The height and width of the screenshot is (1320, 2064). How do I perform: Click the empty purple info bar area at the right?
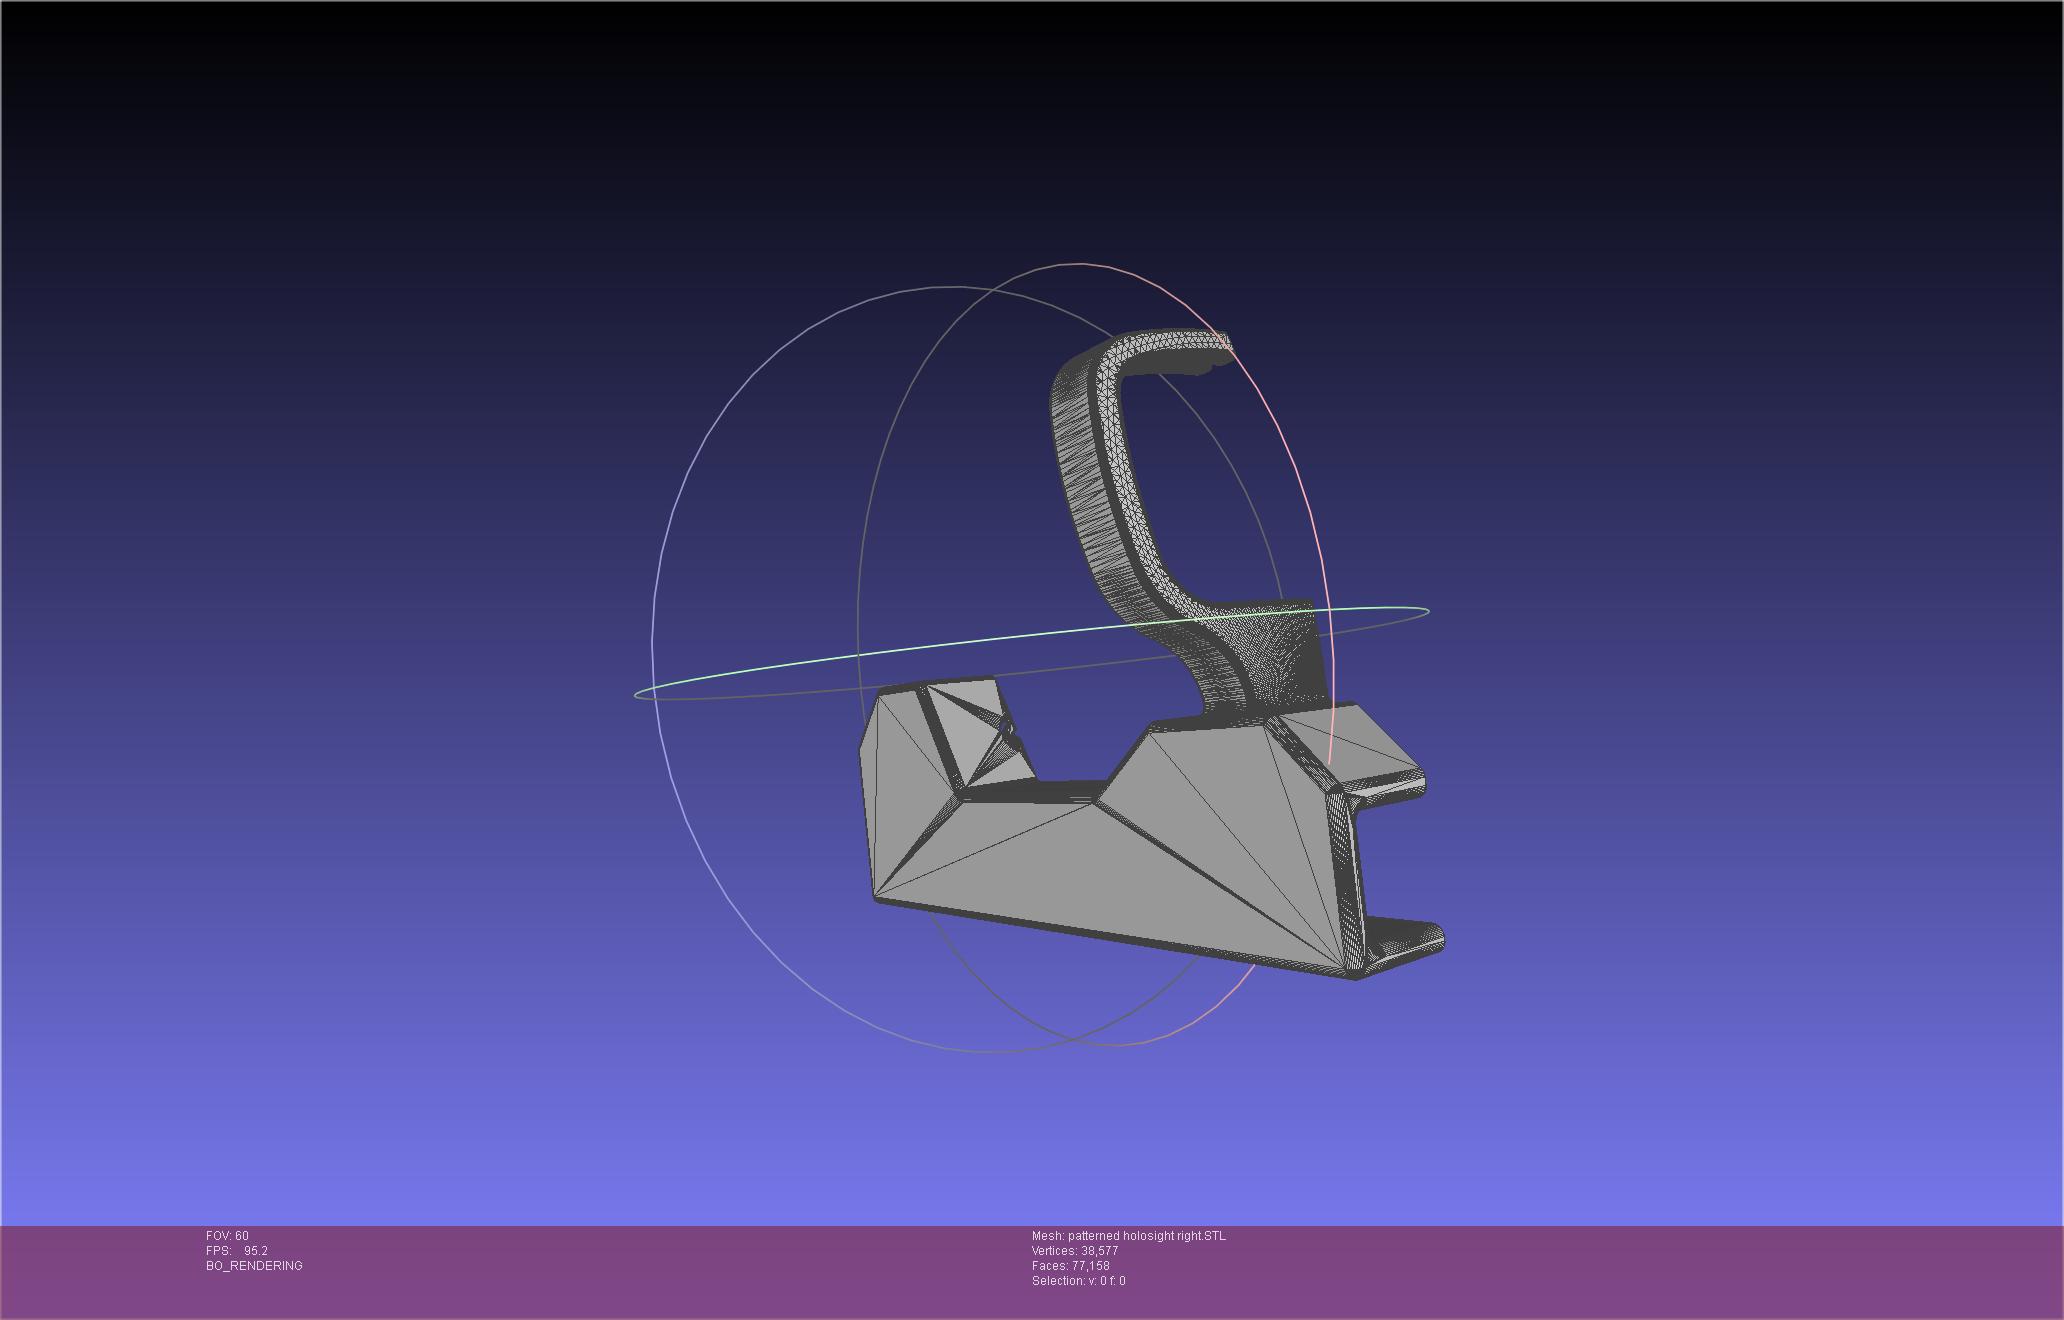[x=1700, y=1270]
